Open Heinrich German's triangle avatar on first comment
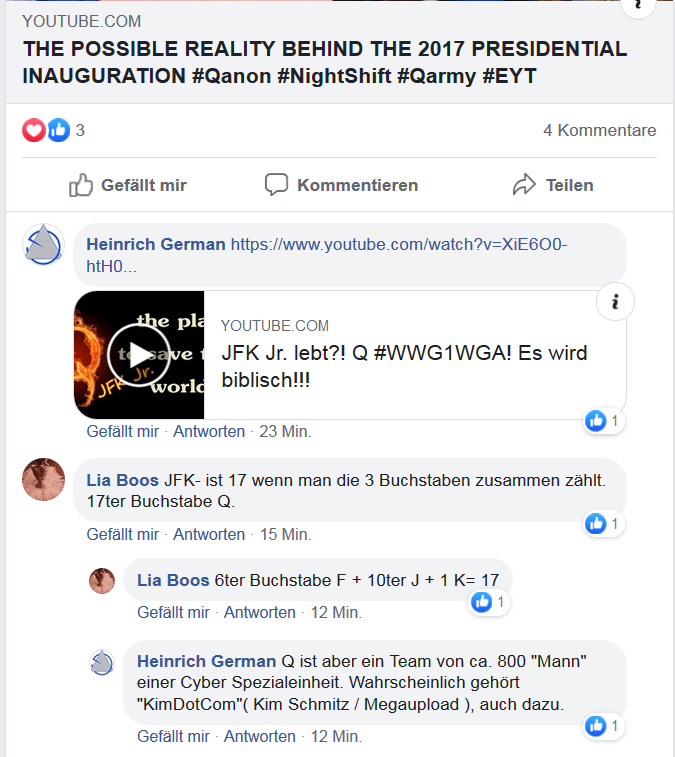Viewport: 675px width, 757px height. [x=43, y=245]
